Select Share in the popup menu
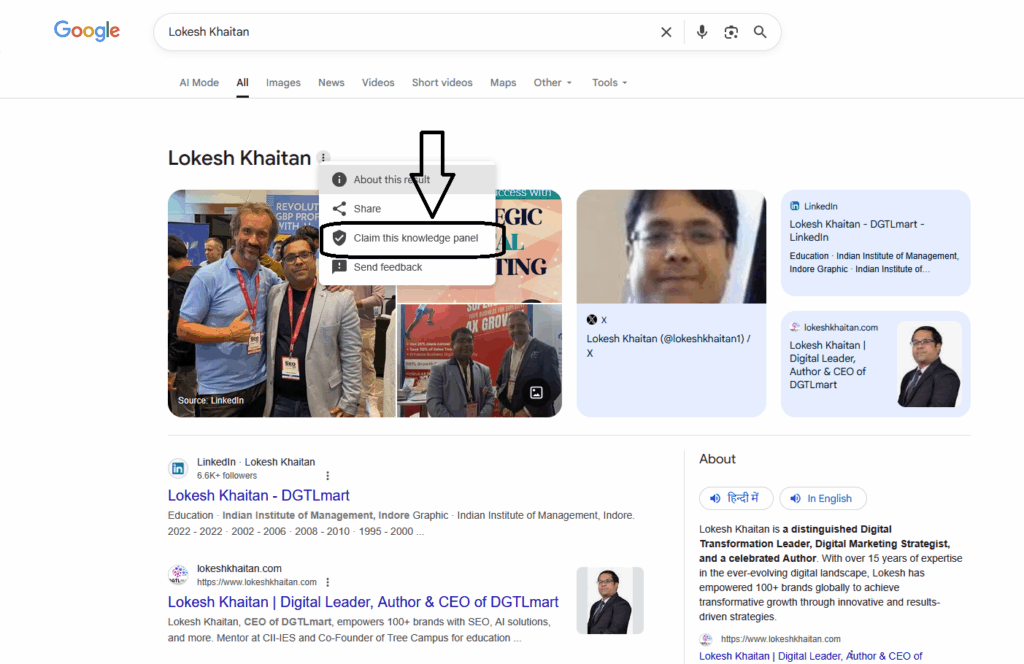This screenshot has height=664, width=1024. [x=367, y=209]
